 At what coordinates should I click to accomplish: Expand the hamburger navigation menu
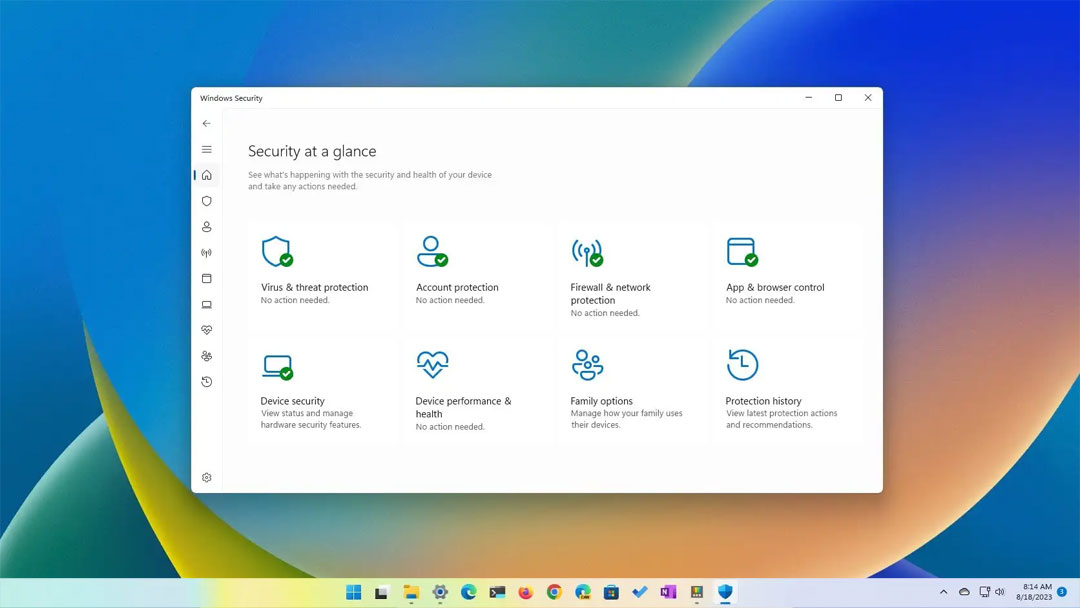(x=207, y=149)
